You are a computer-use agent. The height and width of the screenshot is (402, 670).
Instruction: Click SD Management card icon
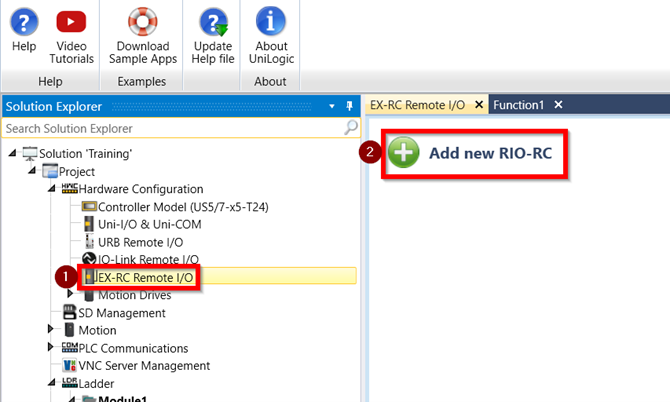pos(69,312)
